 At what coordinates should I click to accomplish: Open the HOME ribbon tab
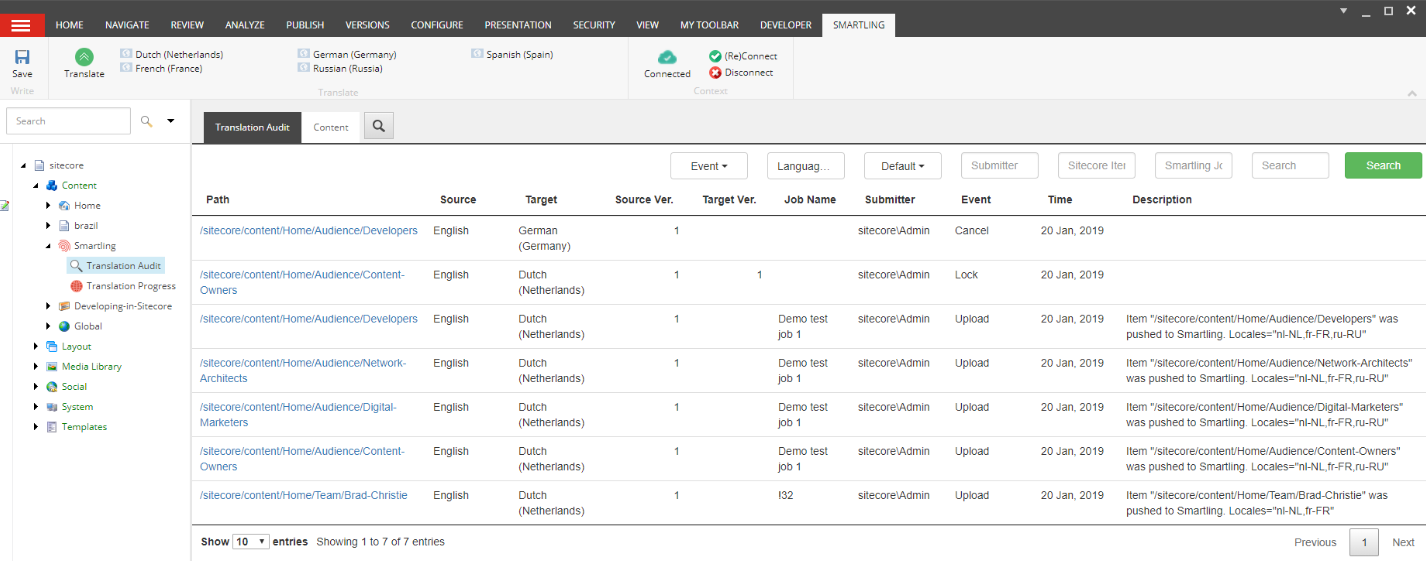click(69, 25)
